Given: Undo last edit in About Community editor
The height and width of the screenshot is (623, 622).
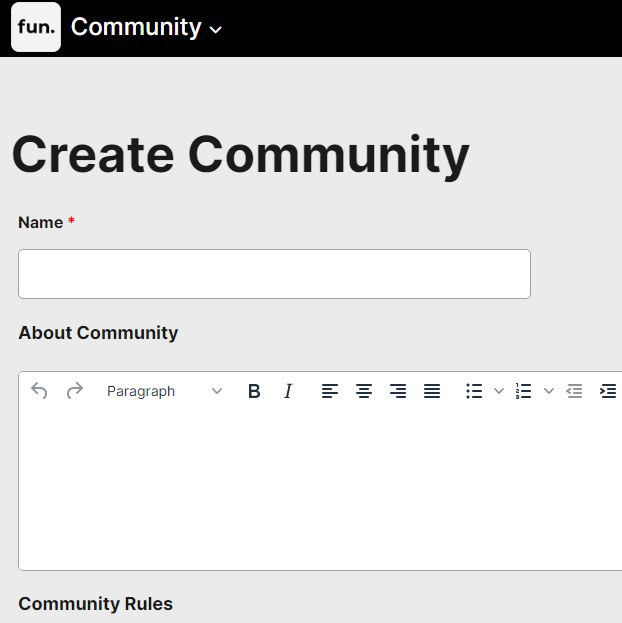Looking at the screenshot, I should point(39,391).
